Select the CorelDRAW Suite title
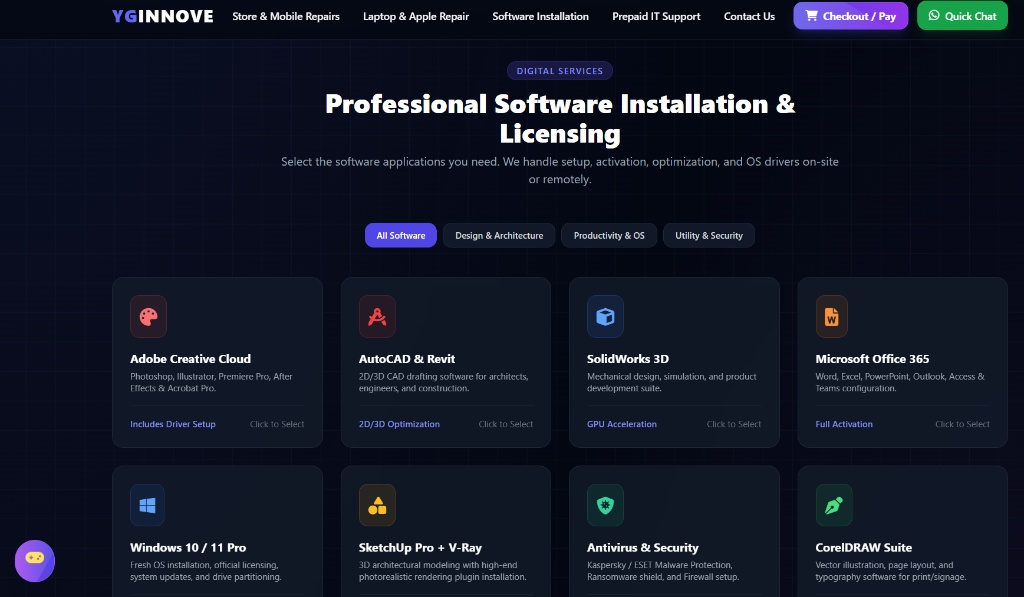This screenshot has width=1024, height=597. [x=863, y=547]
